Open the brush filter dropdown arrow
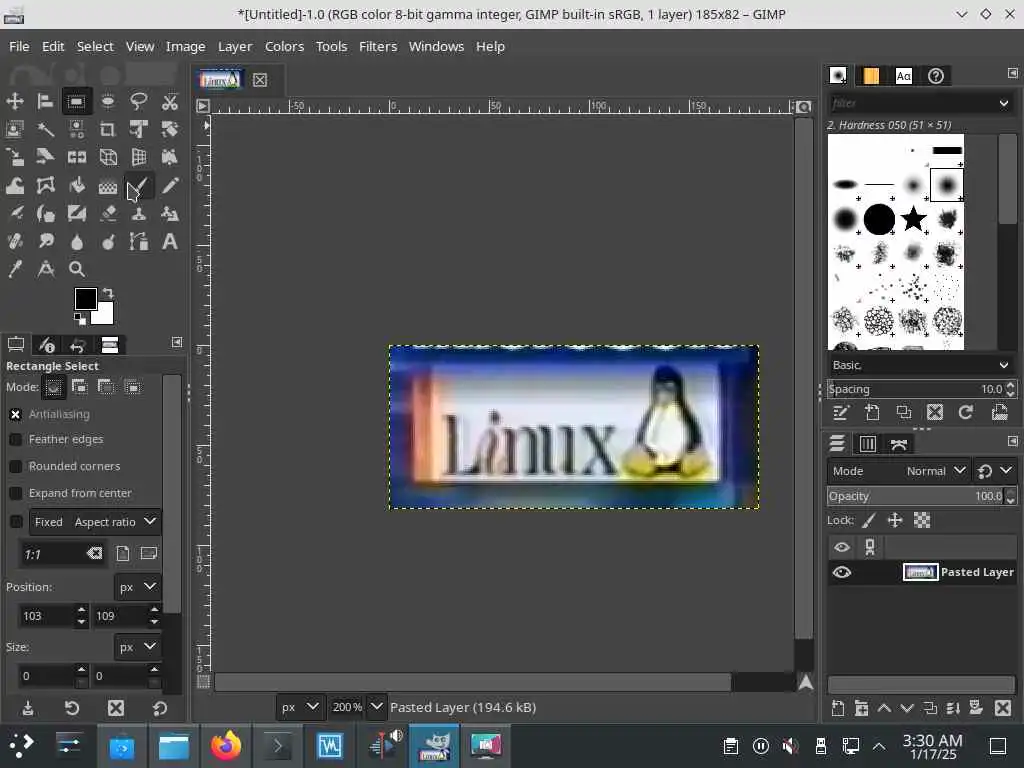The height and width of the screenshot is (768, 1024). pyautogui.click(x=1004, y=103)
